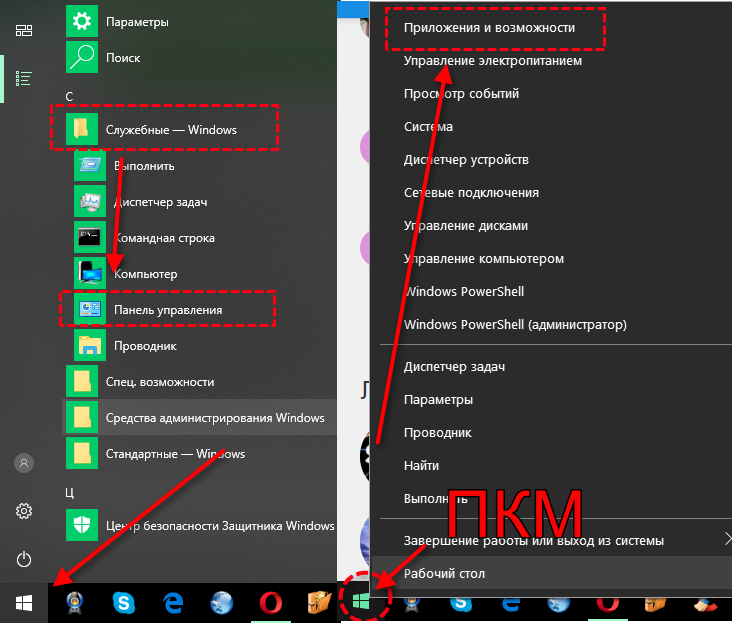Select Приложения и возможности in context menu
The height and width of the screenshot is (623, 732).
click(x=489, y=28)
